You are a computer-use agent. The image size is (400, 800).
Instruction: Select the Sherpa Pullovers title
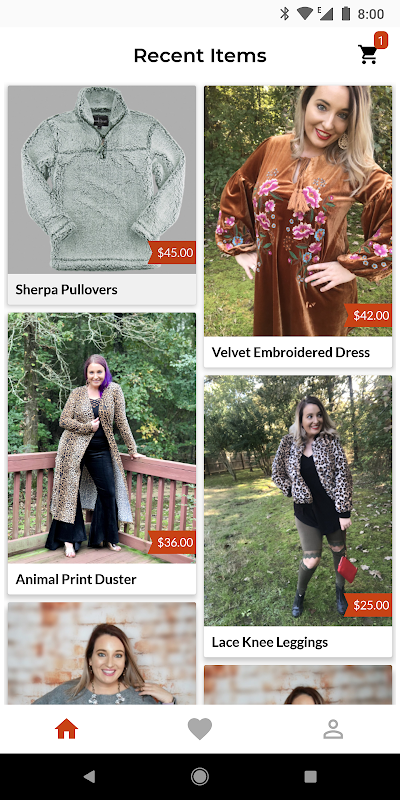66,290
